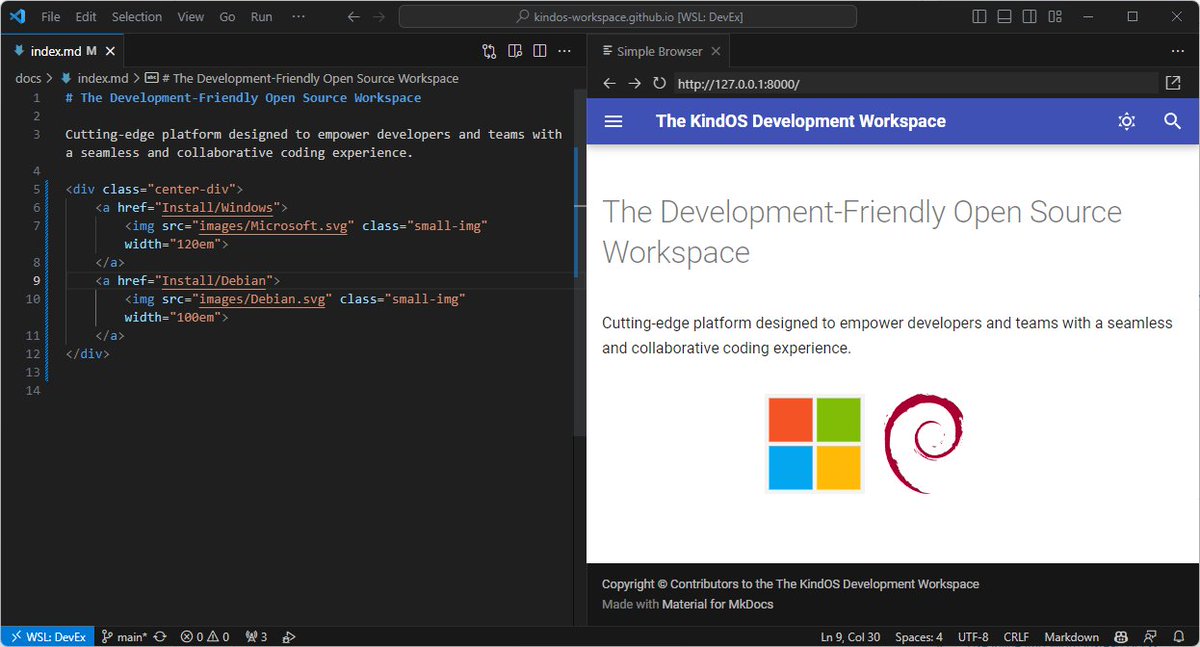The image size is (1200, 647).
Task: Click the "Install/Debian" href string
Action: [x=216, y=281]
